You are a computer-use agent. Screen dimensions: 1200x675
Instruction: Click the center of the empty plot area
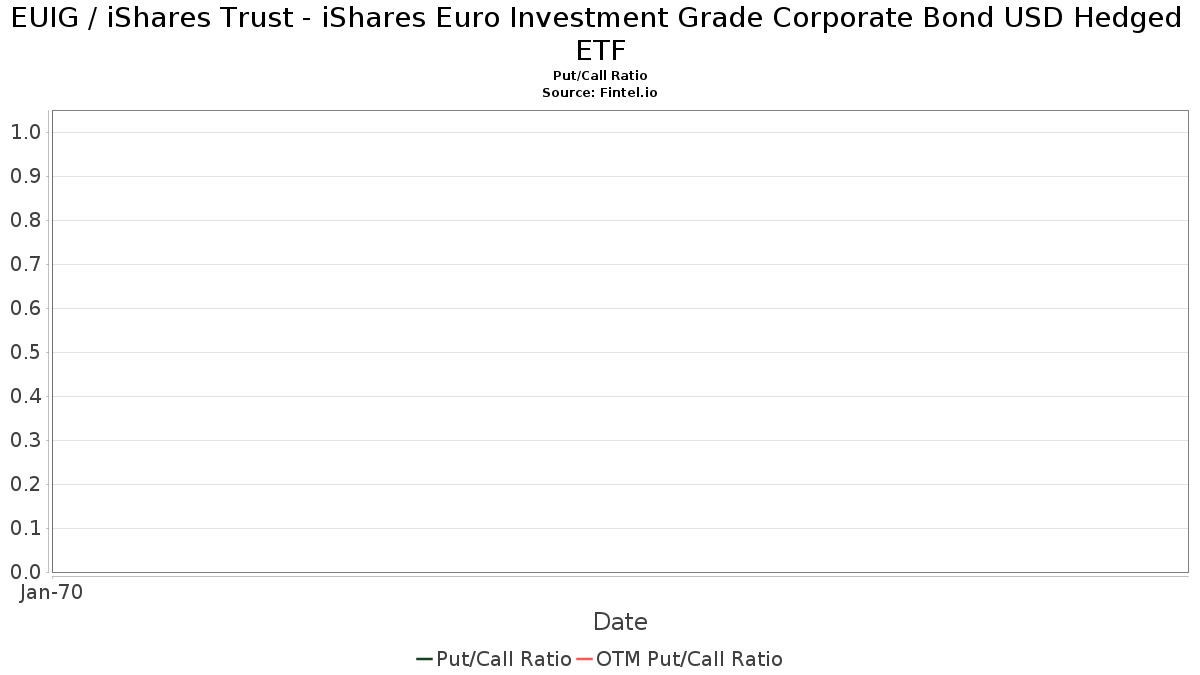click(x=620, y=341)
